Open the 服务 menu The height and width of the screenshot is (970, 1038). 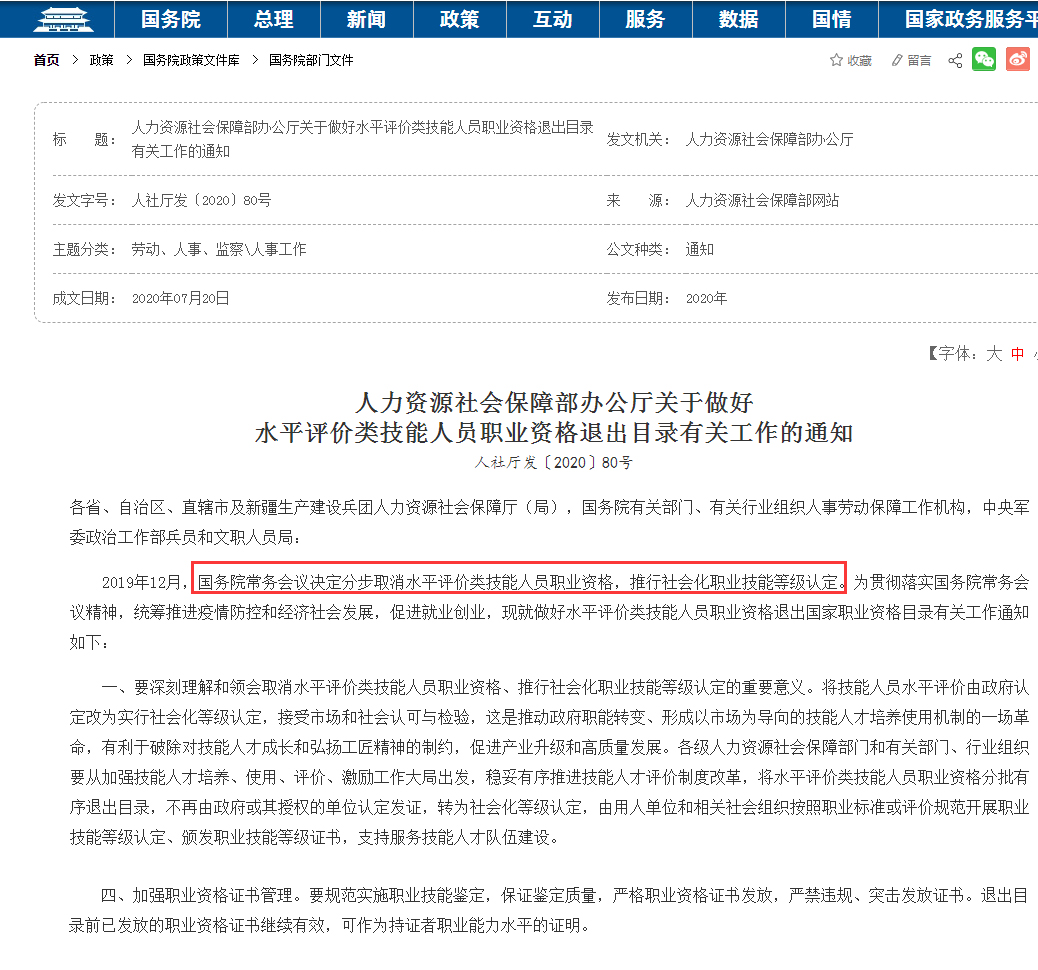[645, 19]
